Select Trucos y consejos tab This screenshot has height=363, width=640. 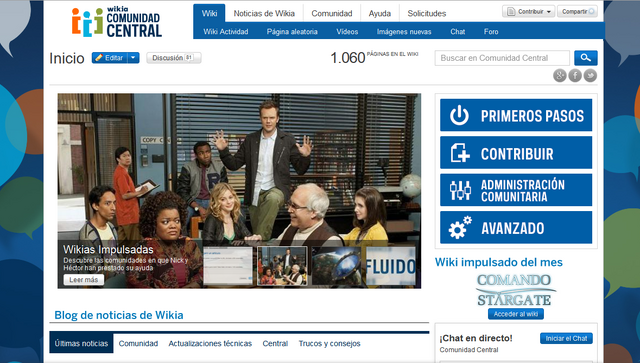pyautogui.click(x=329, y=343)
